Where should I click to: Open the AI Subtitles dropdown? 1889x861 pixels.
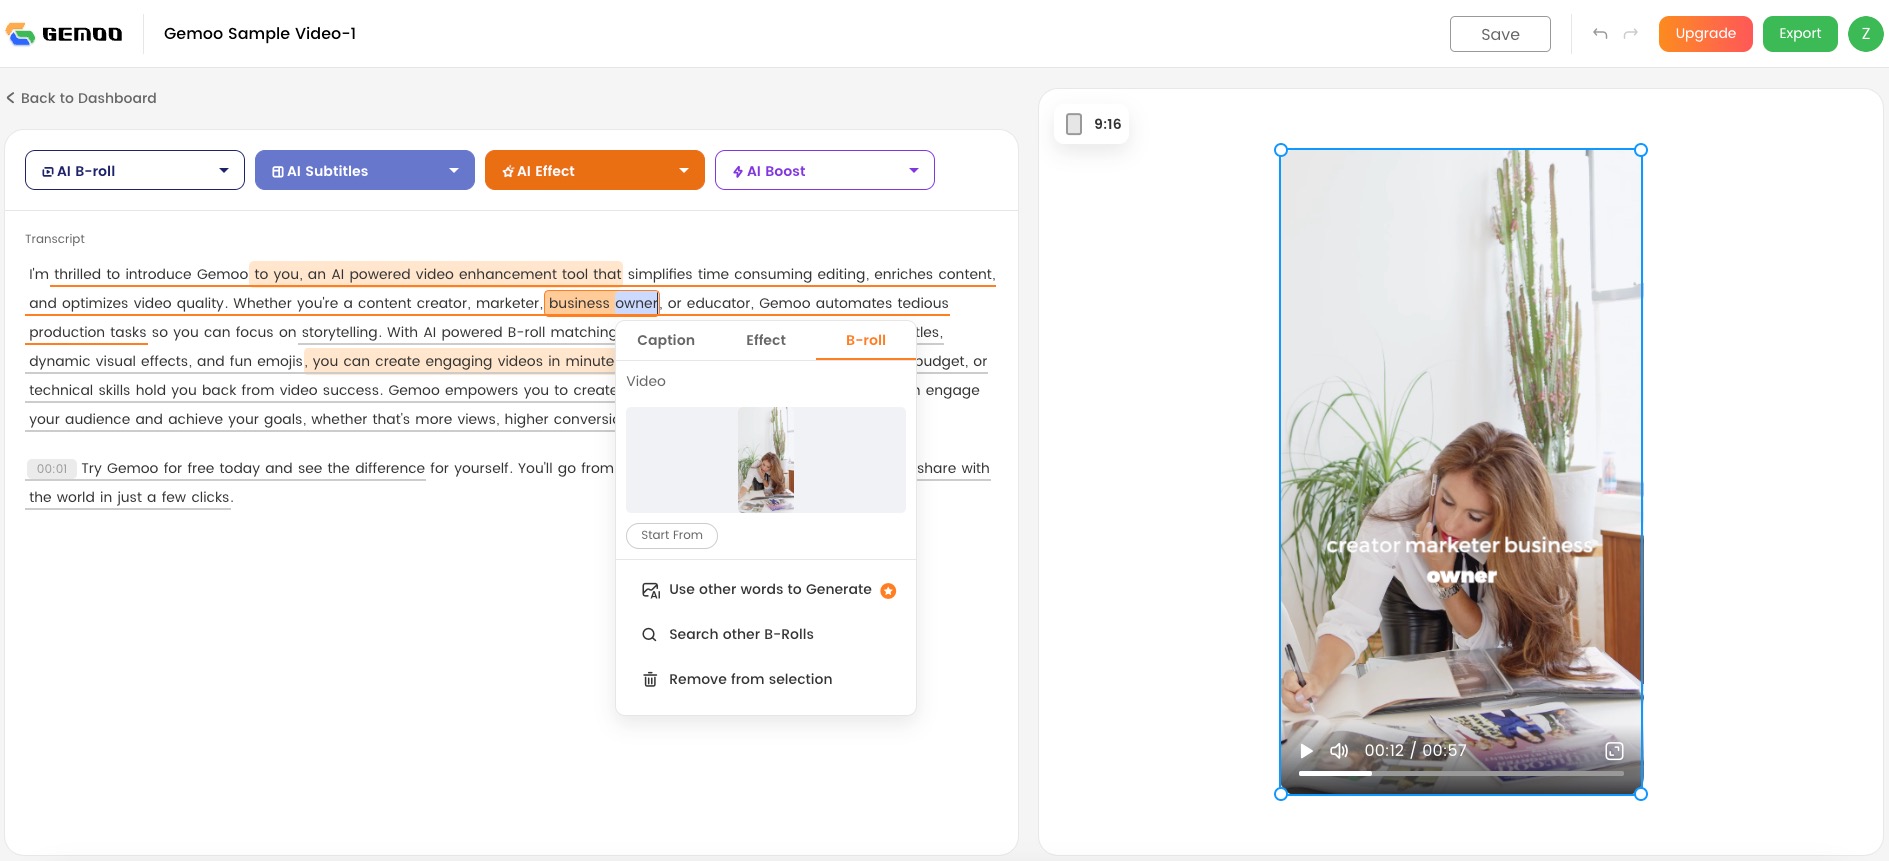[365, 170]
